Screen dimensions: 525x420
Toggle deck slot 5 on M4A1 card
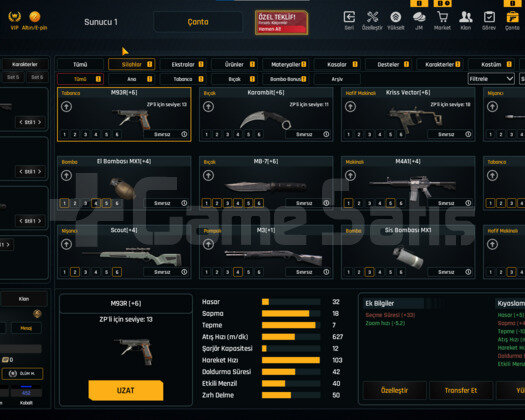pos(390,203)
